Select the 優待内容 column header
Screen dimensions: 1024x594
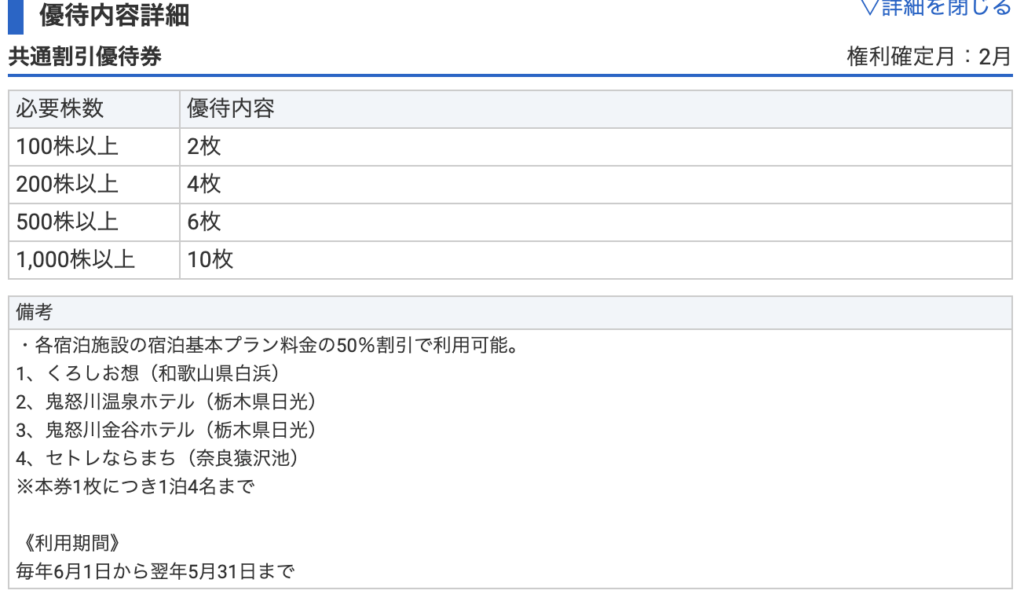pyautogui.click(x=230, y=109)
